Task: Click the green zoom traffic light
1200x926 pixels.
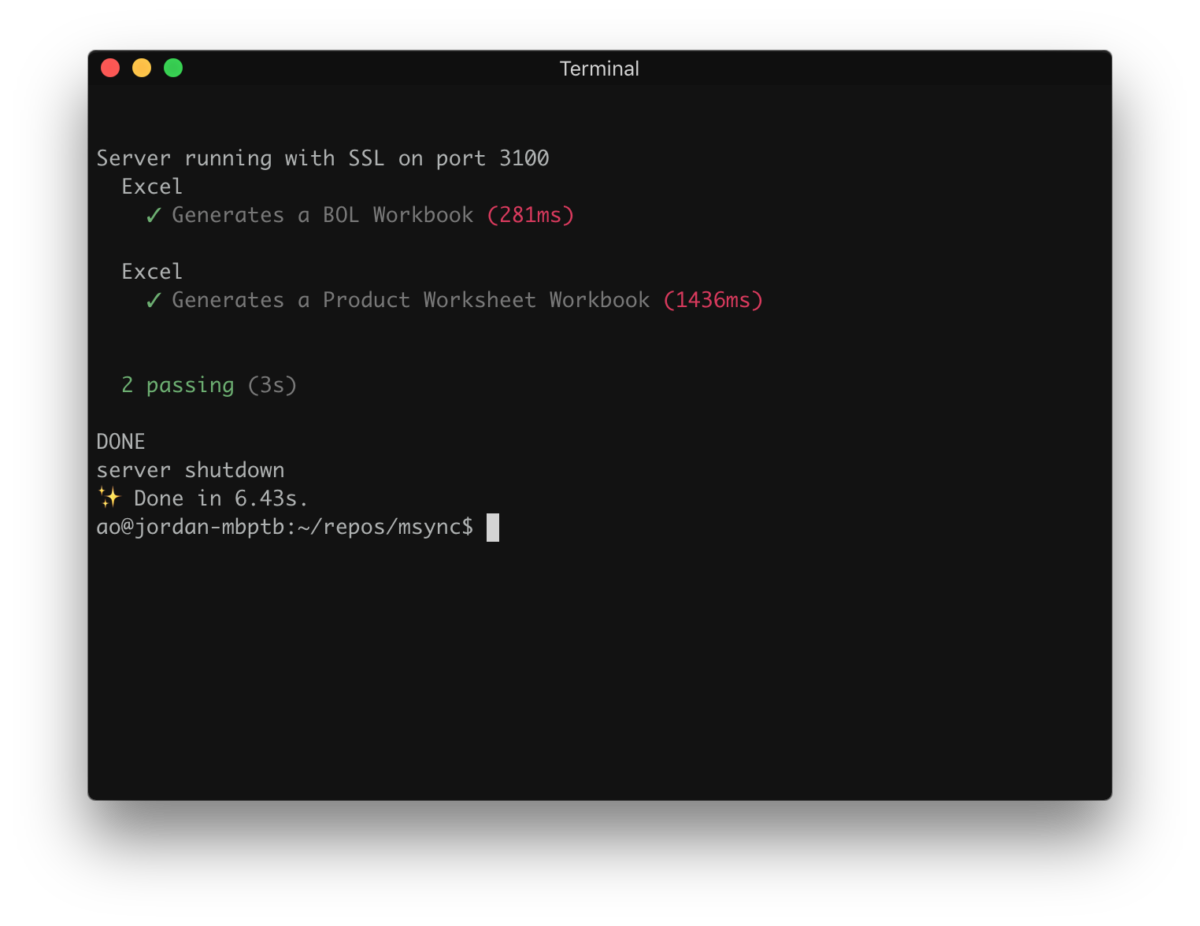Action: click(x=173, y=67)
